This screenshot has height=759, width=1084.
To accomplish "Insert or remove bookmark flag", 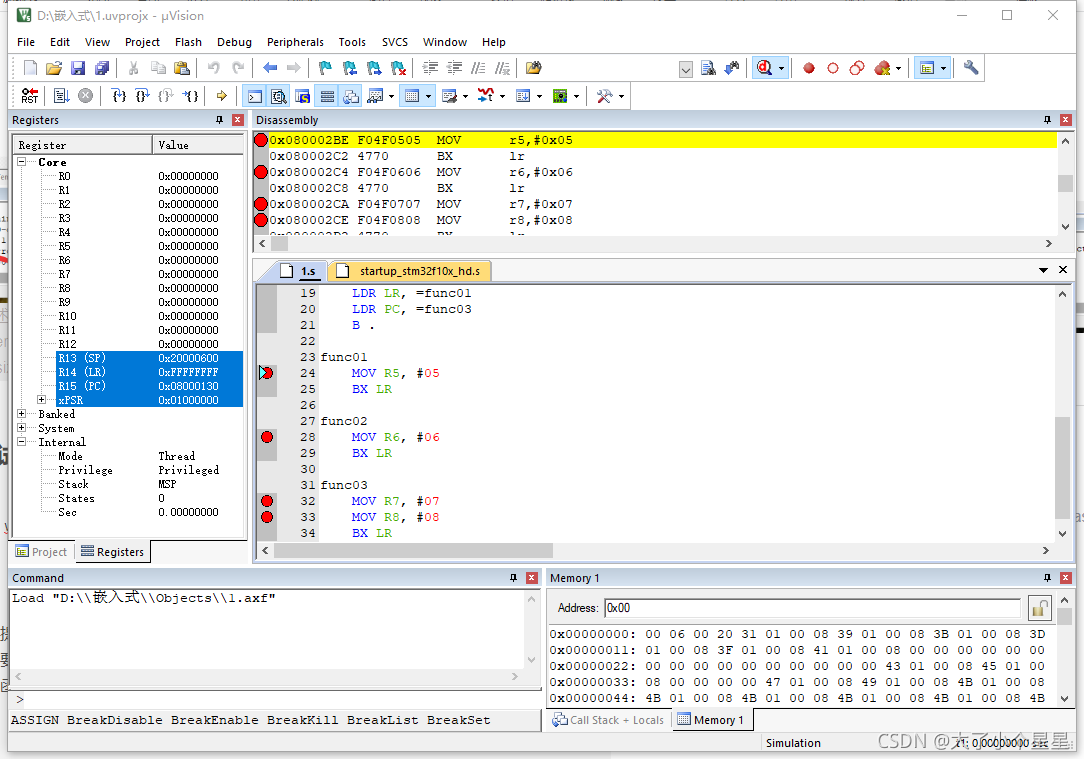I will coord(325,68).
